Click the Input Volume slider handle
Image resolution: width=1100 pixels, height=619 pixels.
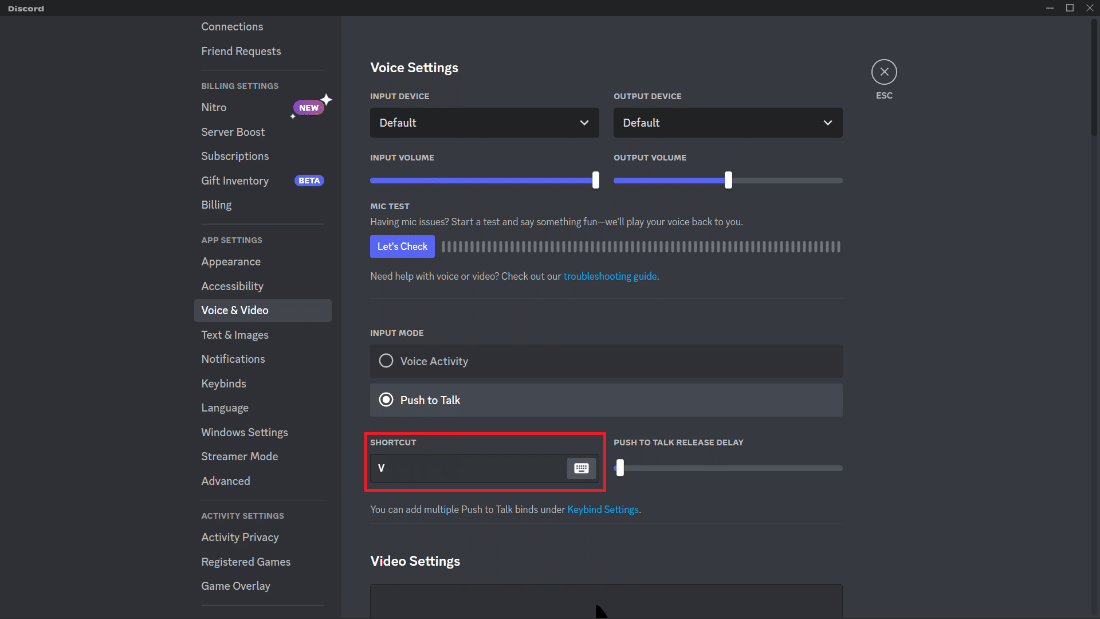(595, 180)
